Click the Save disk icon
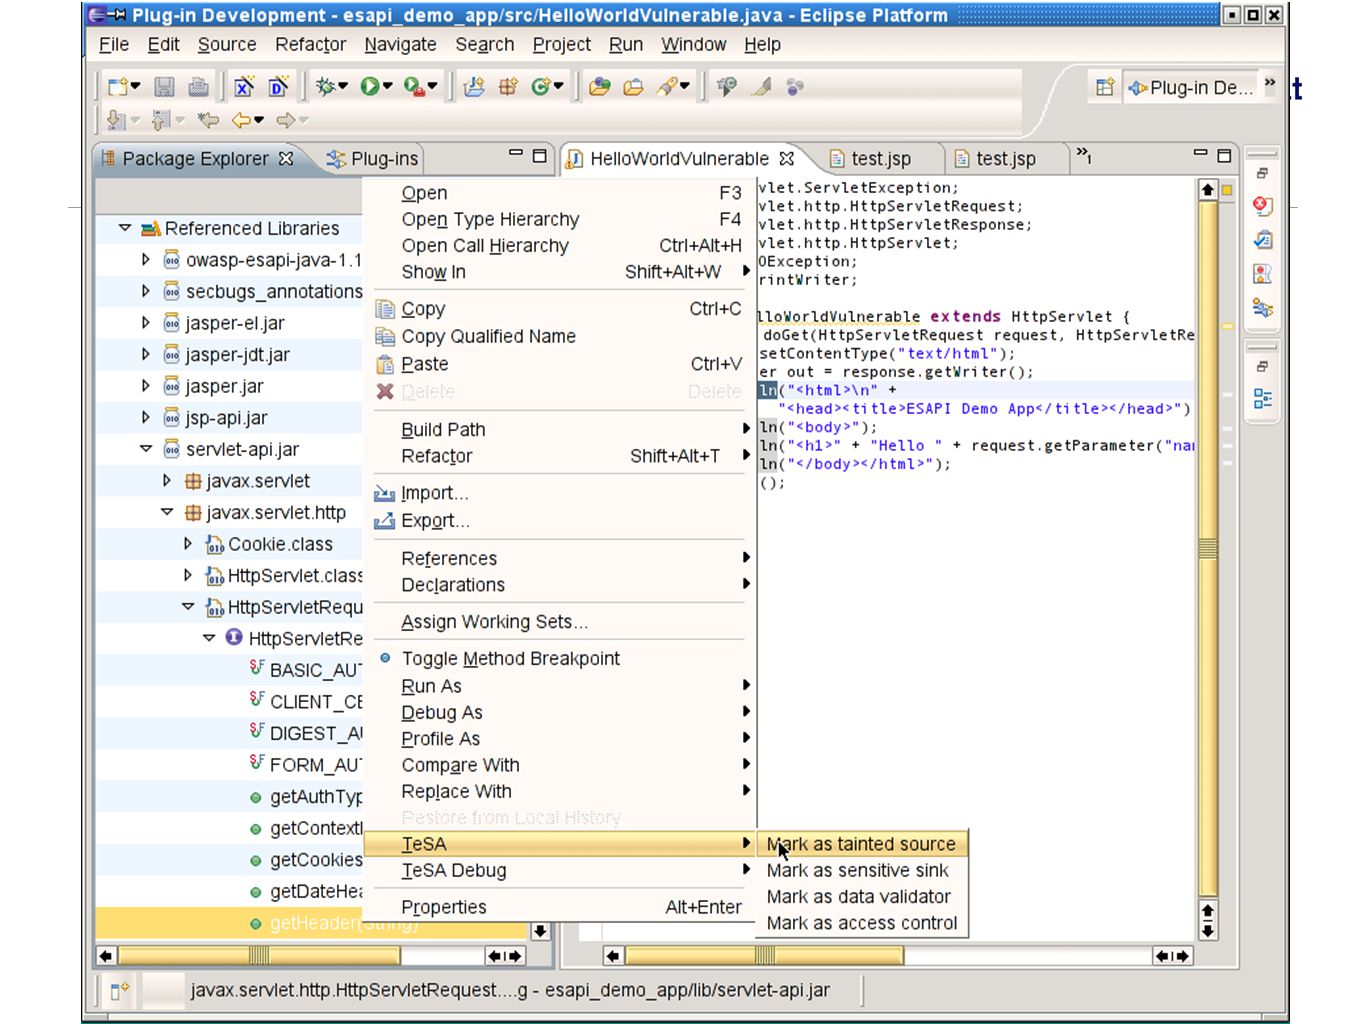1365x1024 pixels. pyautogui.click(x=165, y=87)
